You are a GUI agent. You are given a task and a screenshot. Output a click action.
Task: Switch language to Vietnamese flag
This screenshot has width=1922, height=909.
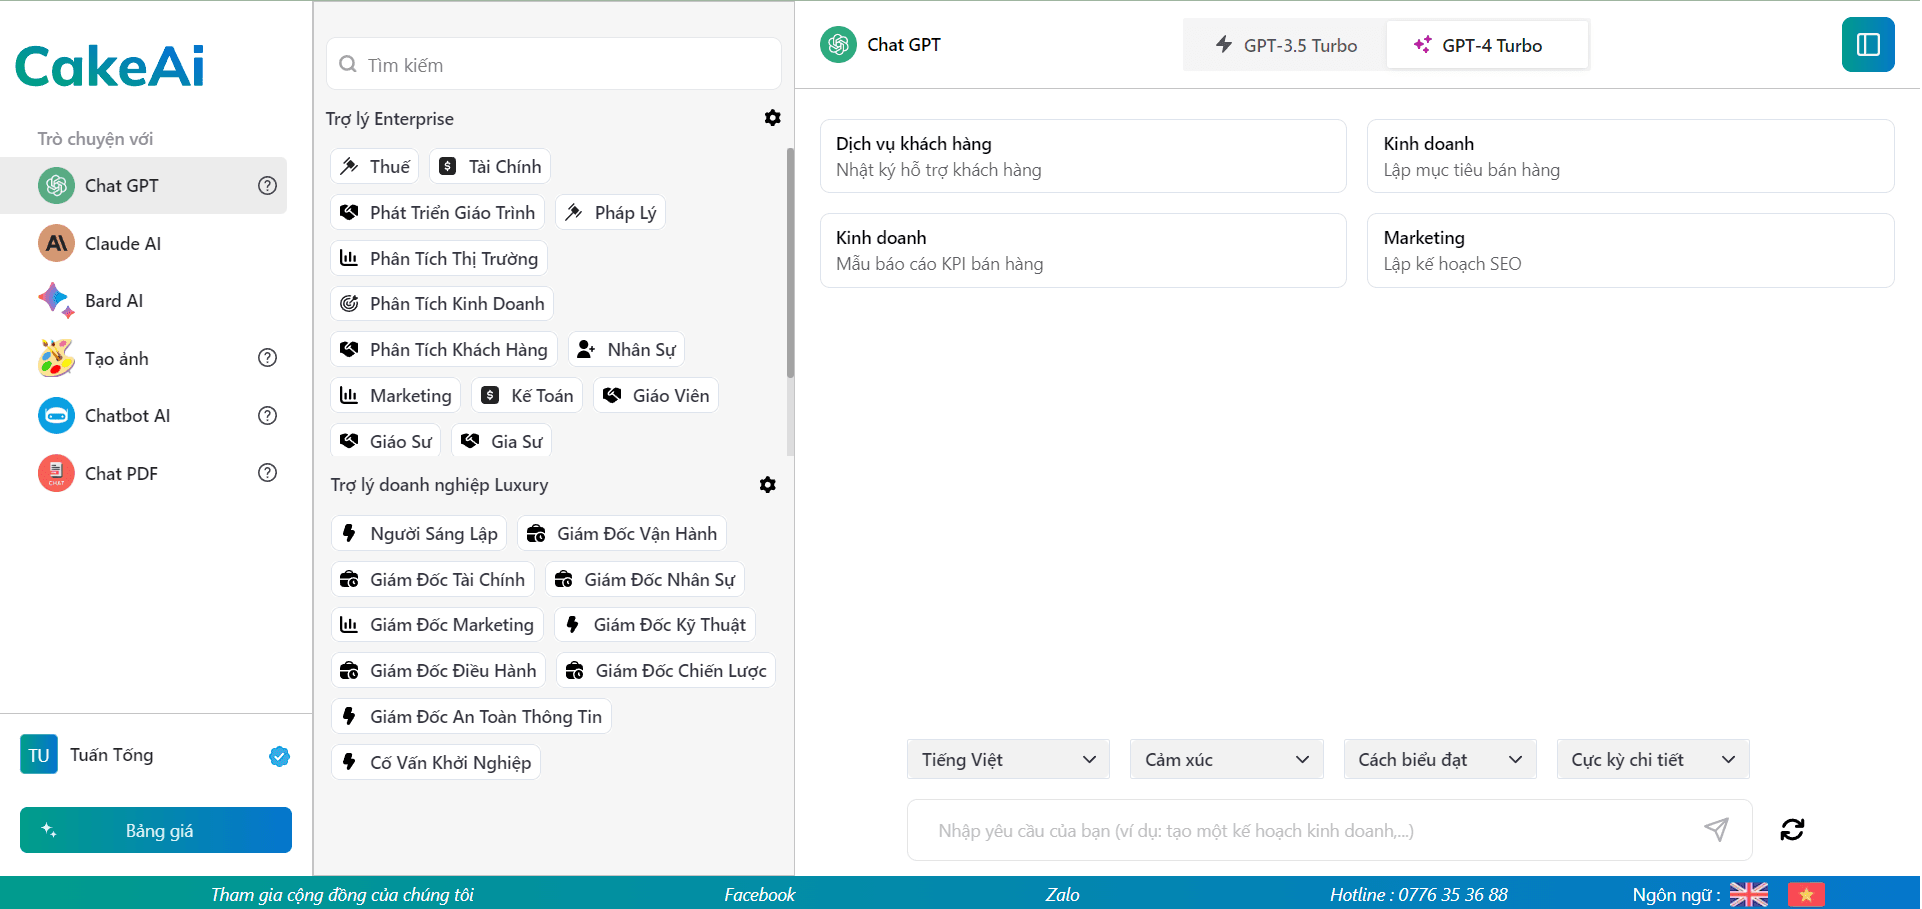[x=1806, y=894]
